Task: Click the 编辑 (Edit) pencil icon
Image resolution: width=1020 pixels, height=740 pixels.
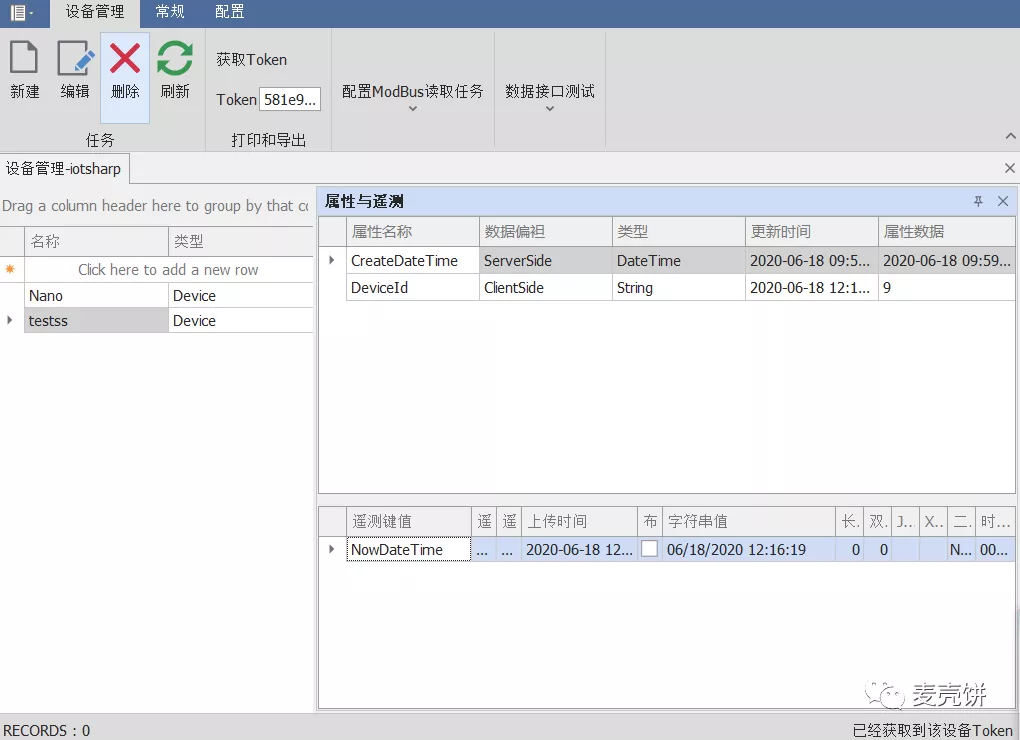Action: (x=75, y=58)
